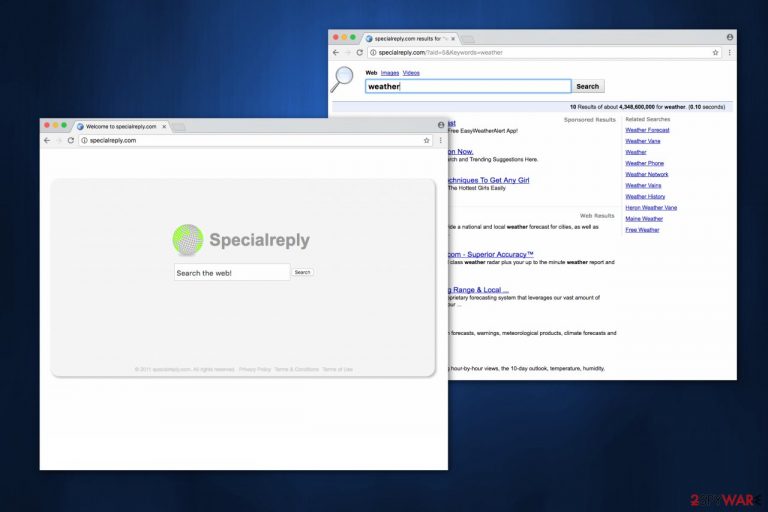Click the 'Search the web!' input field
This screenshot has width=768, height=512.
(232, 272)
